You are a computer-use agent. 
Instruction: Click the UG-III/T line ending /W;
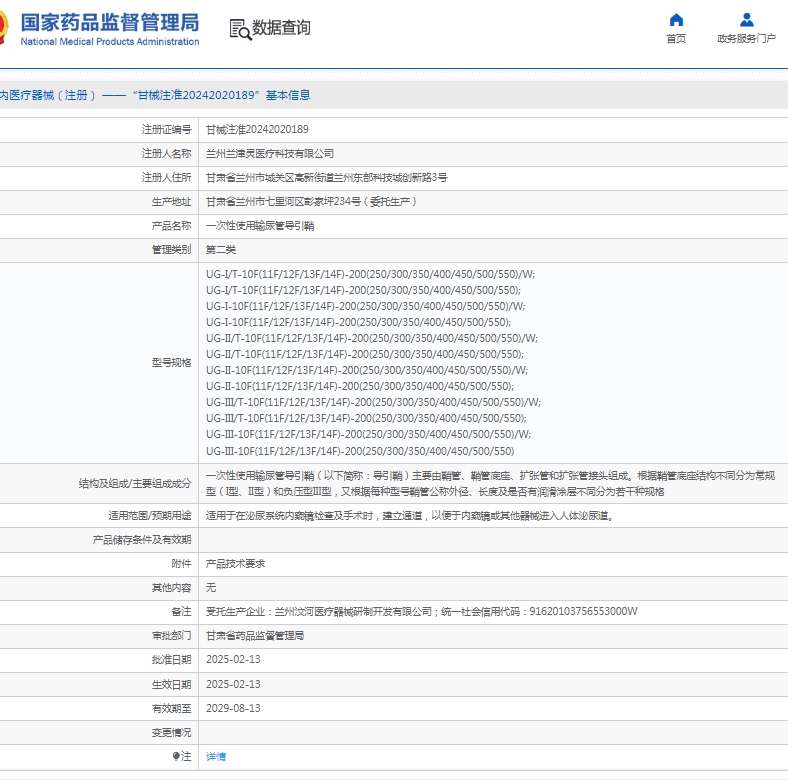373,403
